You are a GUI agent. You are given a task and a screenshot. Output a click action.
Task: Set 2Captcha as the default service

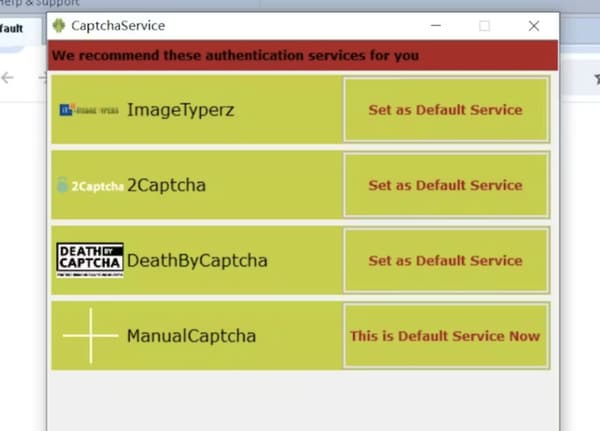(x=445, y=185)
